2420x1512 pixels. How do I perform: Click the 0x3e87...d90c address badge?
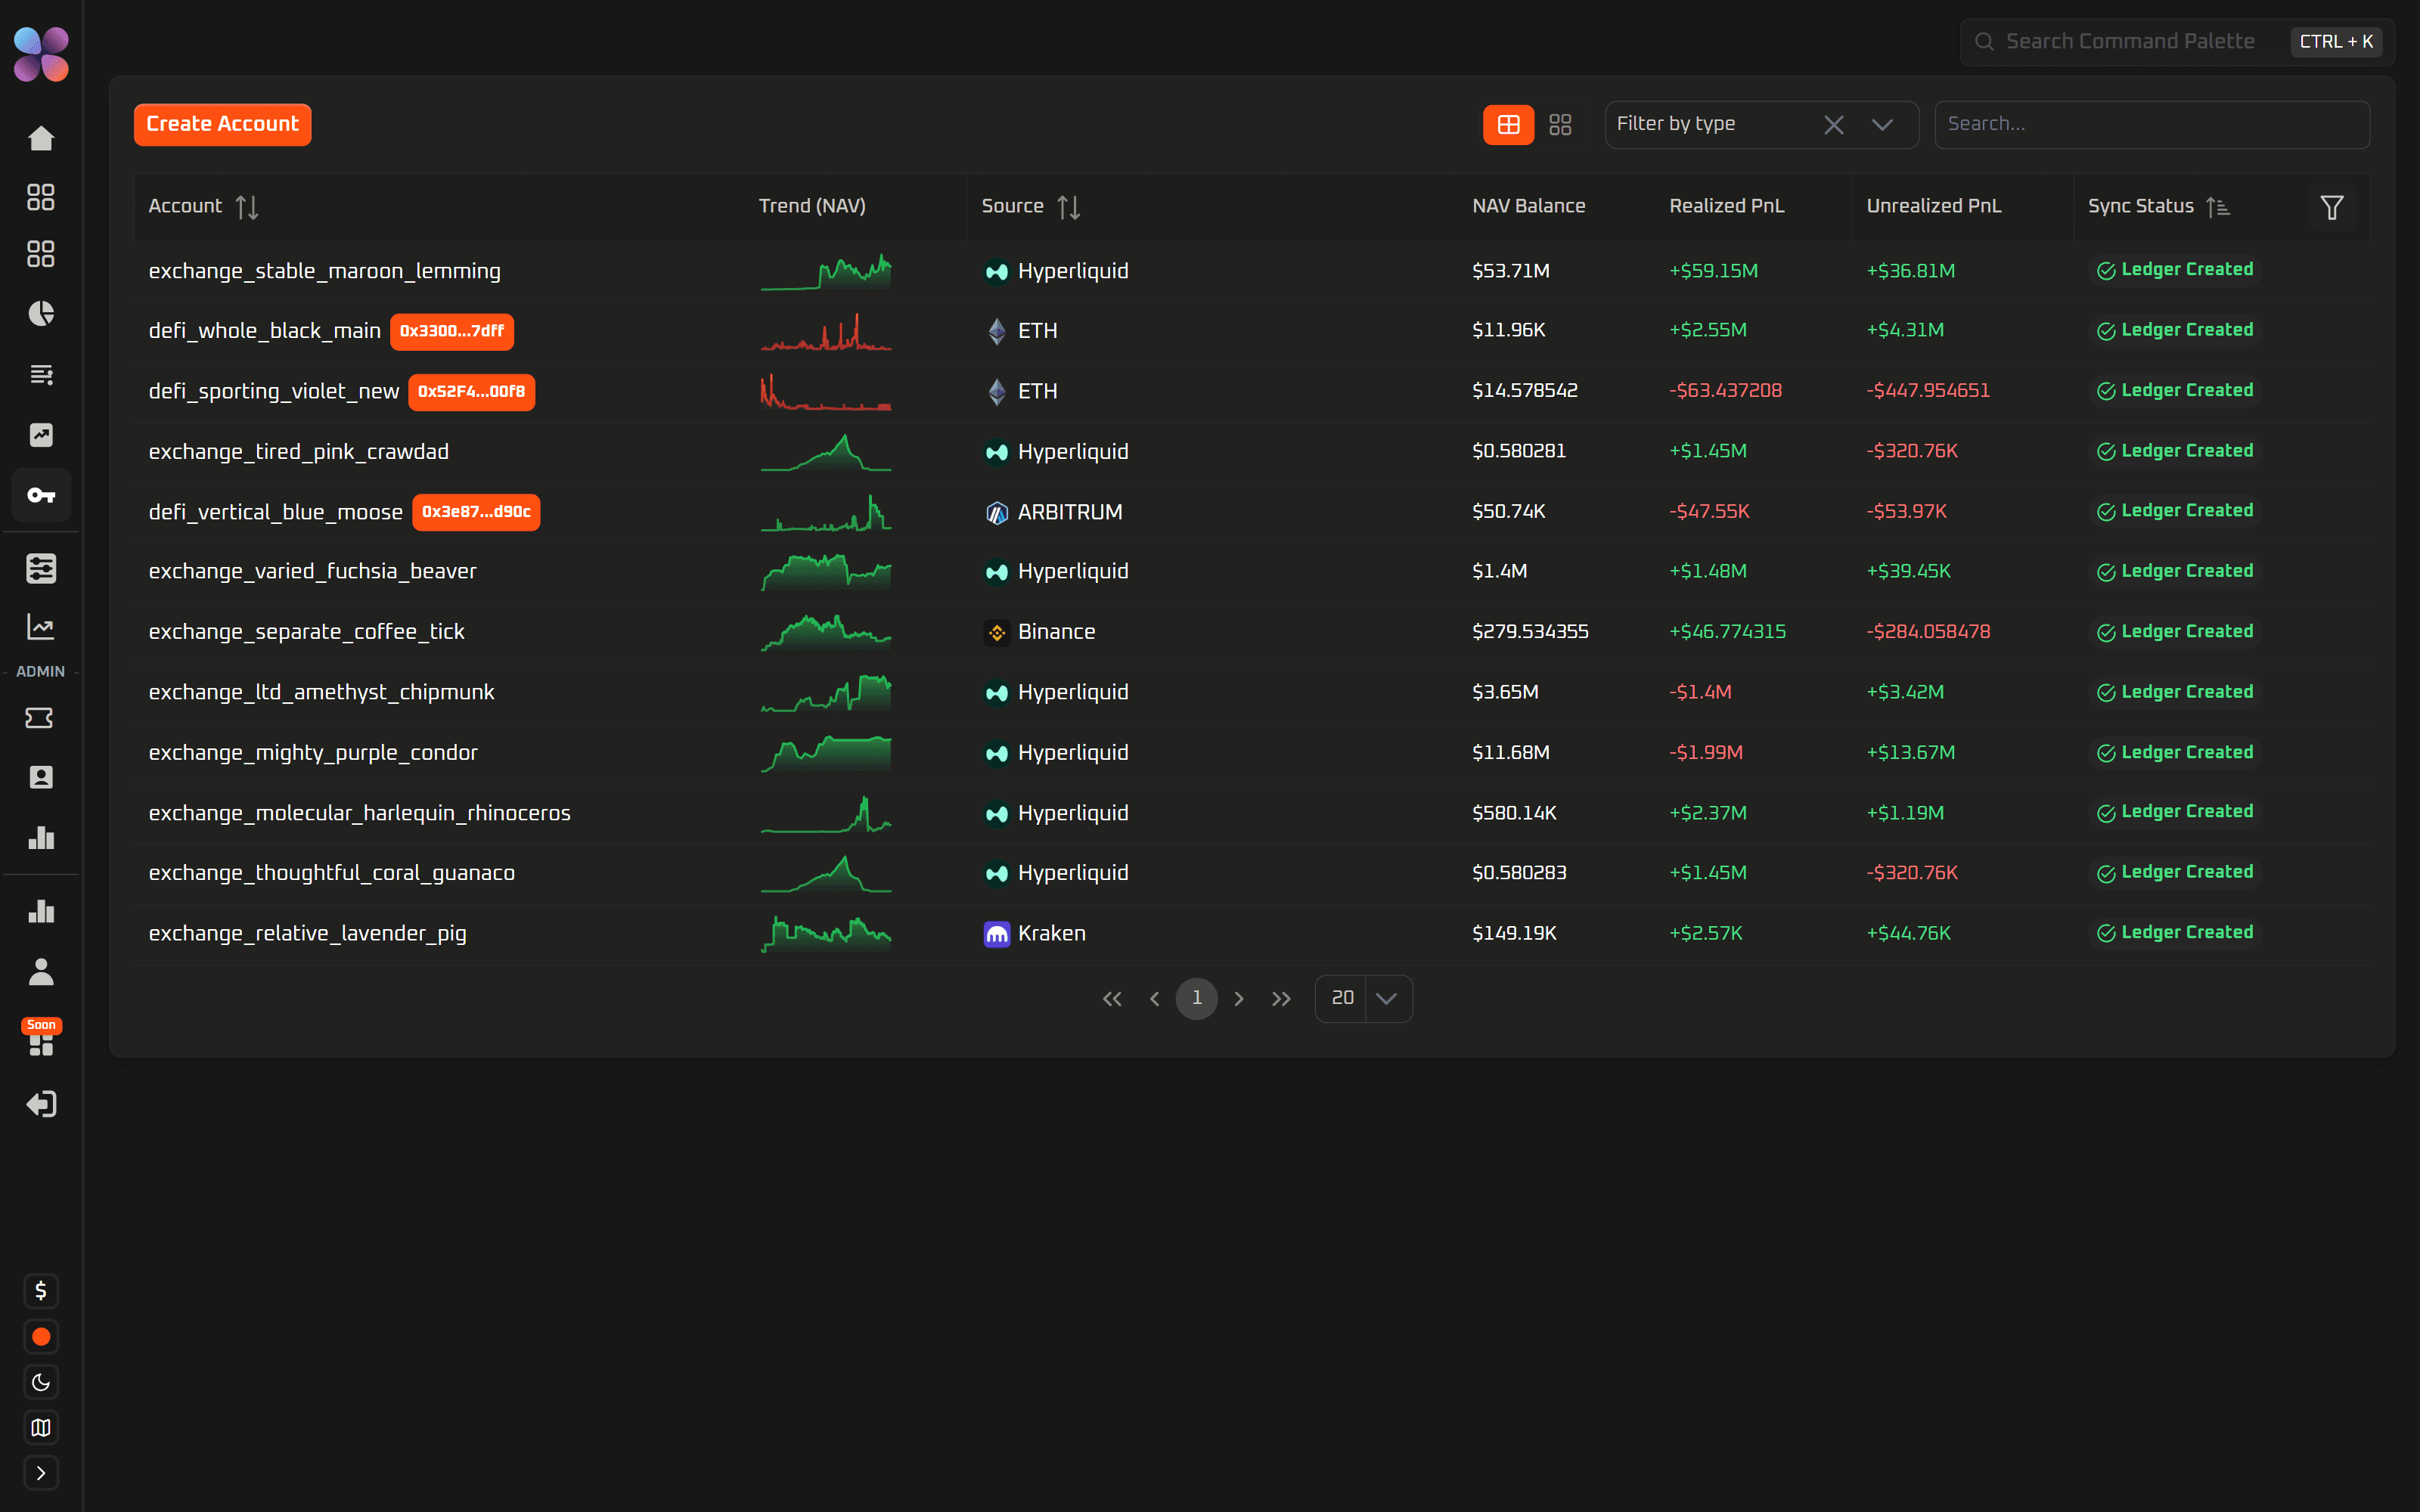click(476, 512)
